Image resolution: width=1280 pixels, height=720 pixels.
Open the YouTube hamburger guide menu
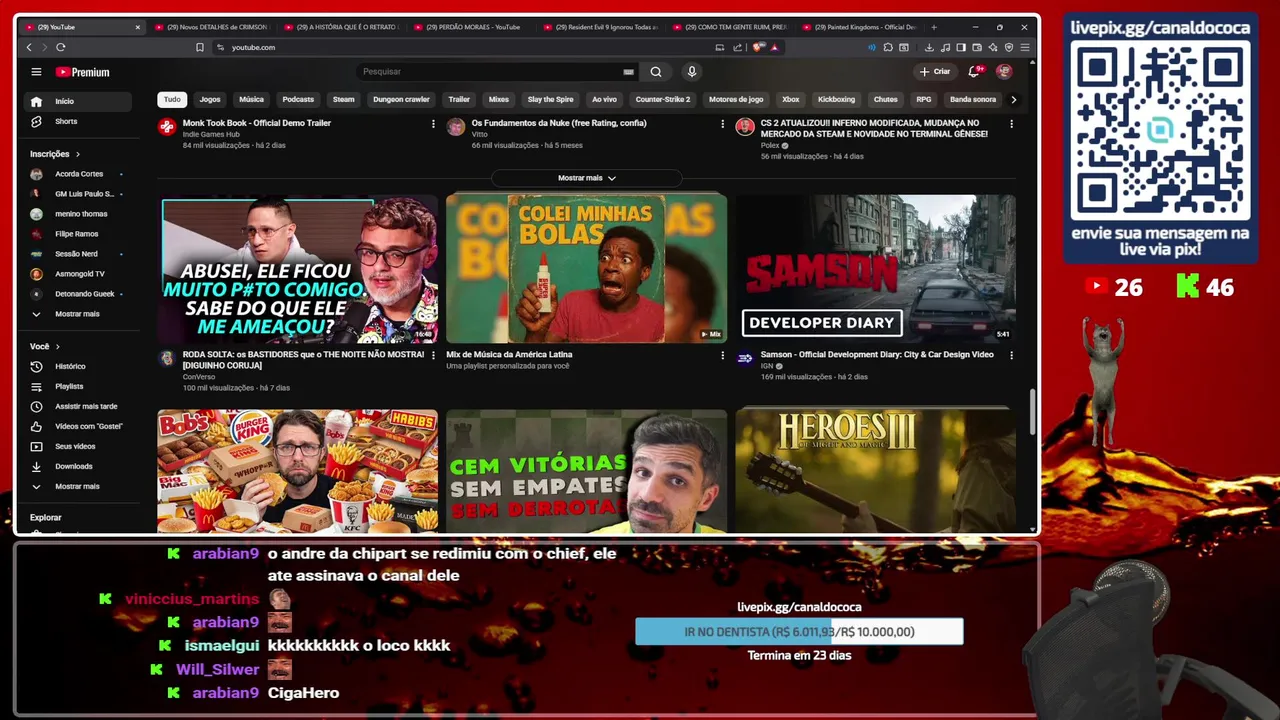[x=36, y=72]
